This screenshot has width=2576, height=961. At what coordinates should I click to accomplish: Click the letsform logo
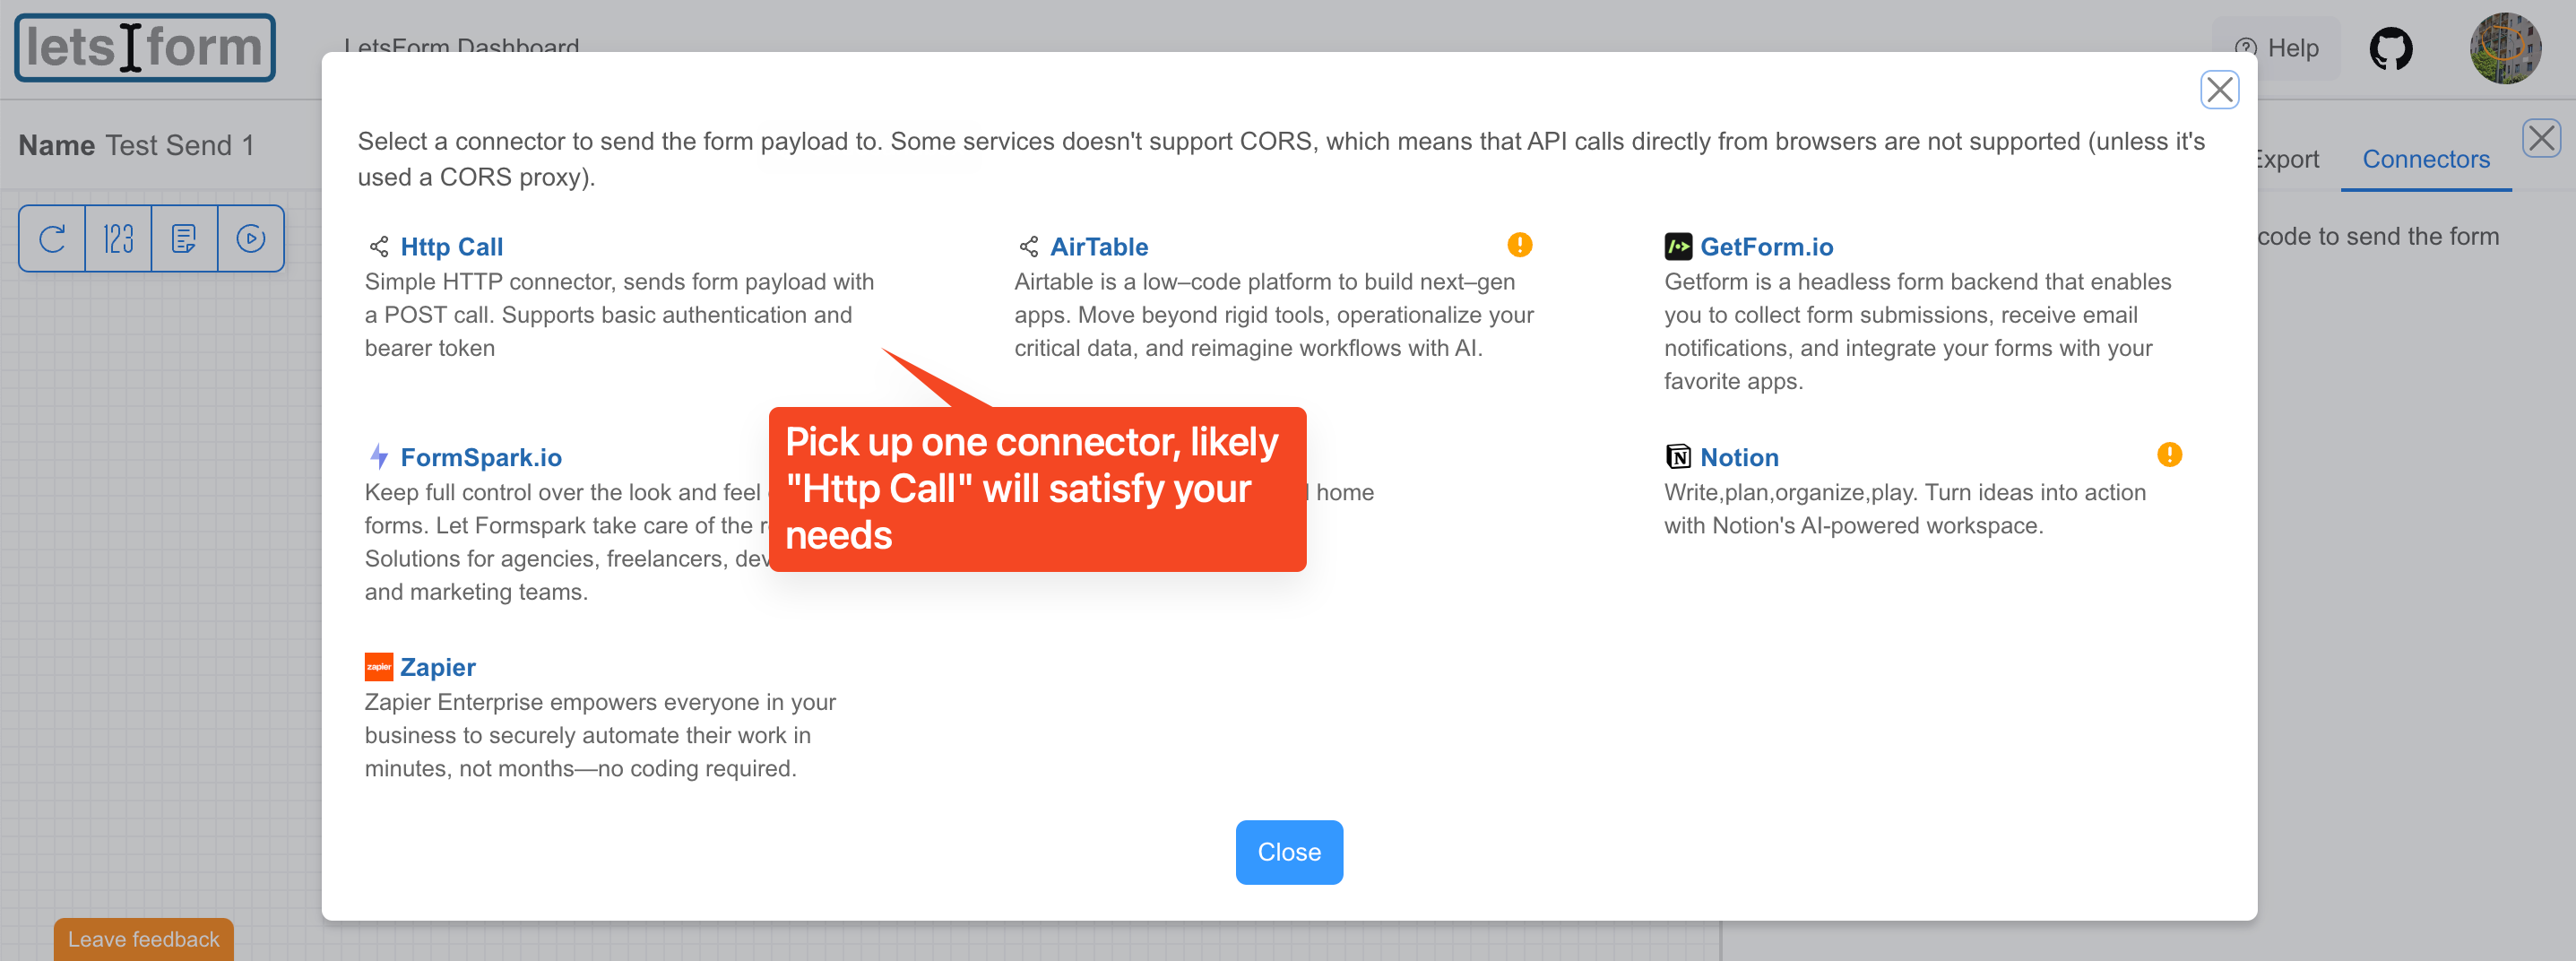tap(145, 48)
